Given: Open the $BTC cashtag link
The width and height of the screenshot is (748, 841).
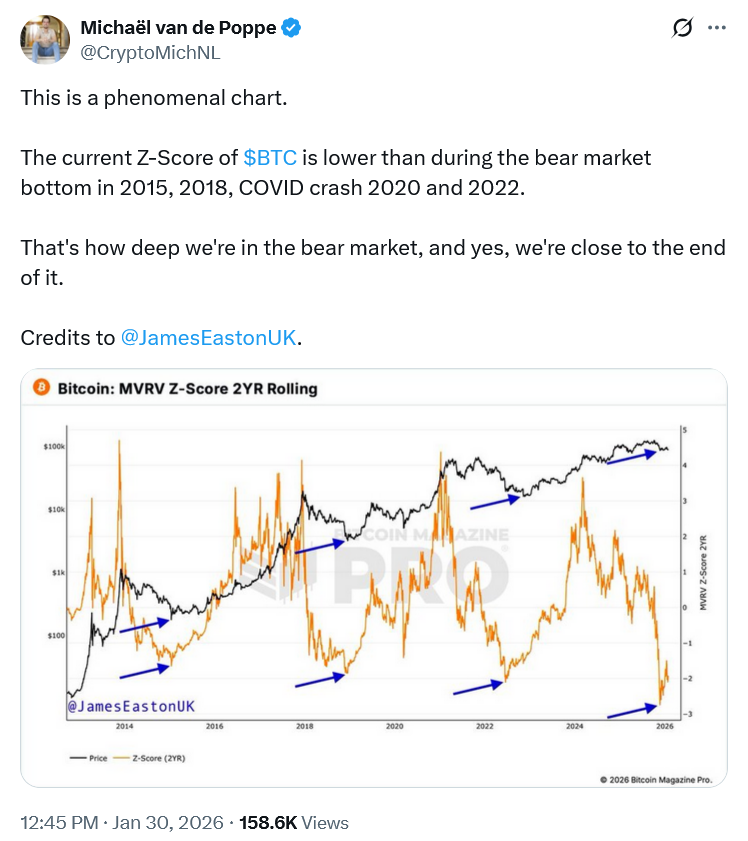Looking at the screenshot, I should point(270,158).
